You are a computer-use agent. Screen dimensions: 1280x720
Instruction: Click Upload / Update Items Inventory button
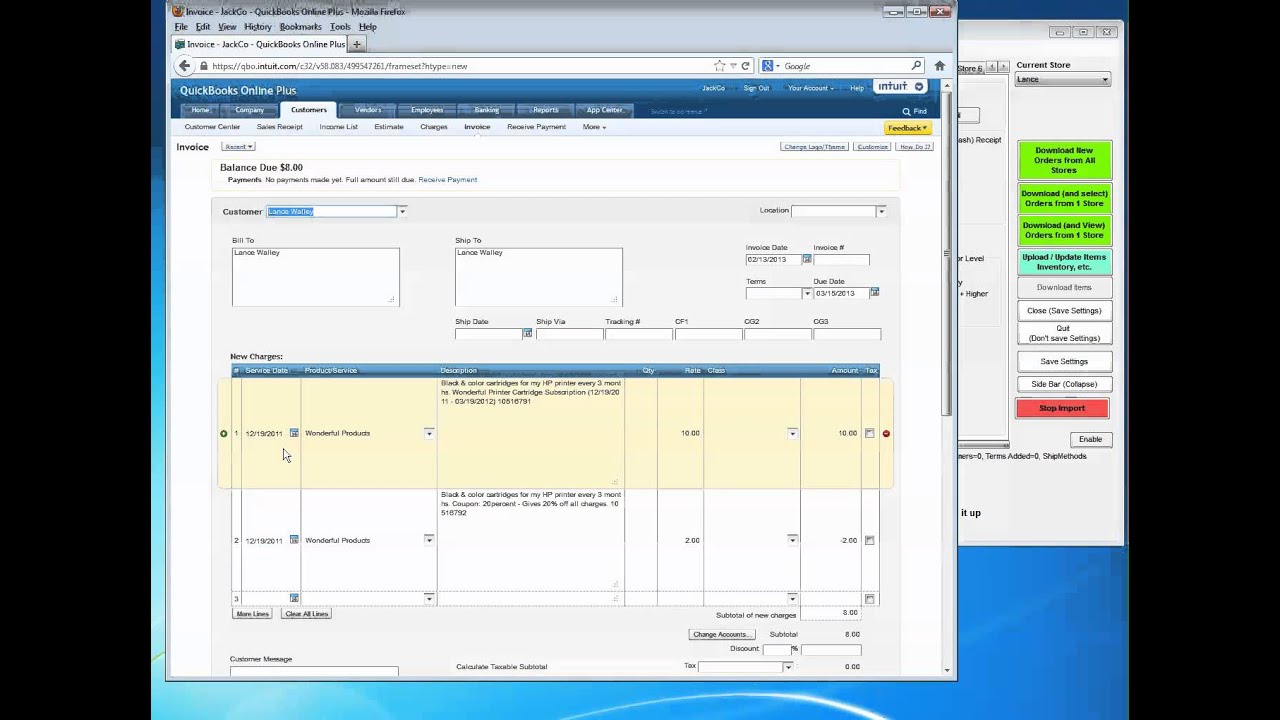(1064, 262)
